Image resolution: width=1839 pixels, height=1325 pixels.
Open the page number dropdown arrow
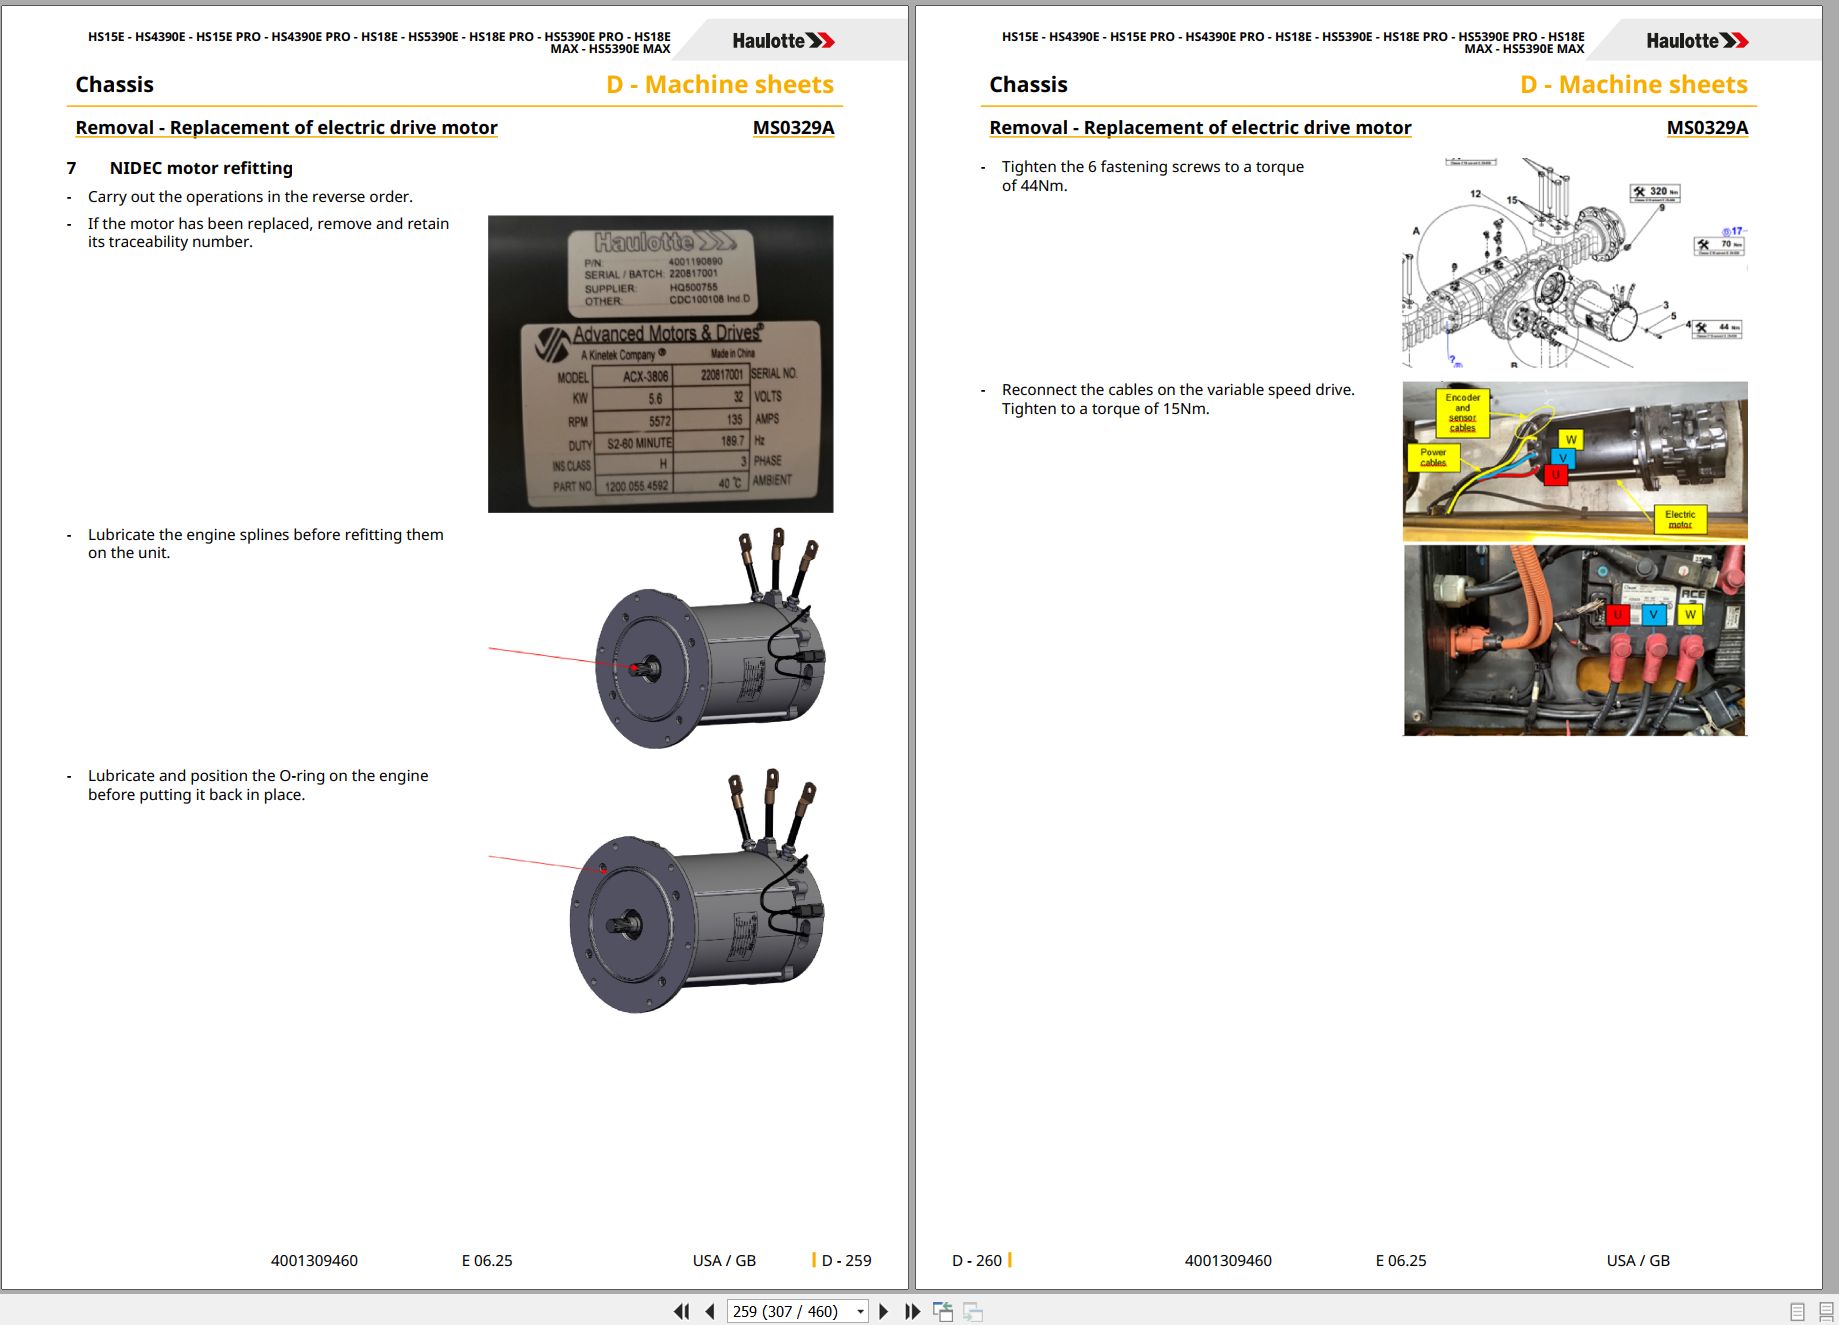tap(860, 1311)
